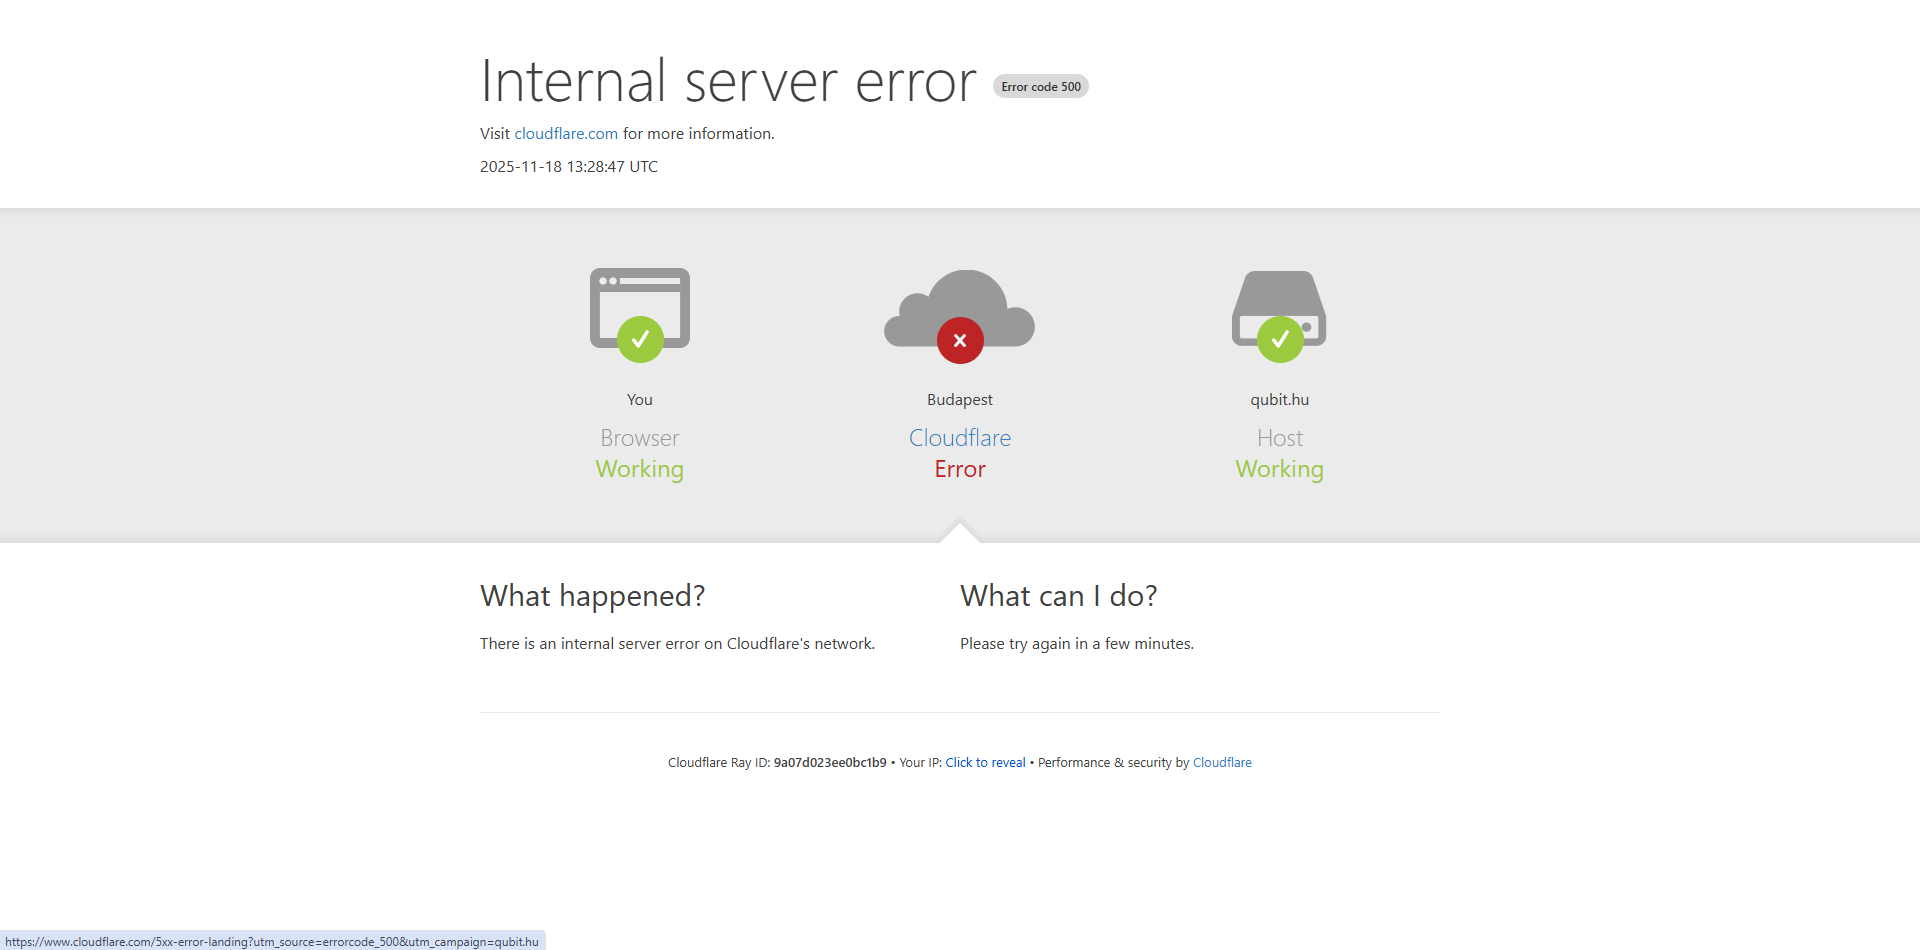Click the red X error badge
This screenshot has height=950, width=1920.
[960, 341]
